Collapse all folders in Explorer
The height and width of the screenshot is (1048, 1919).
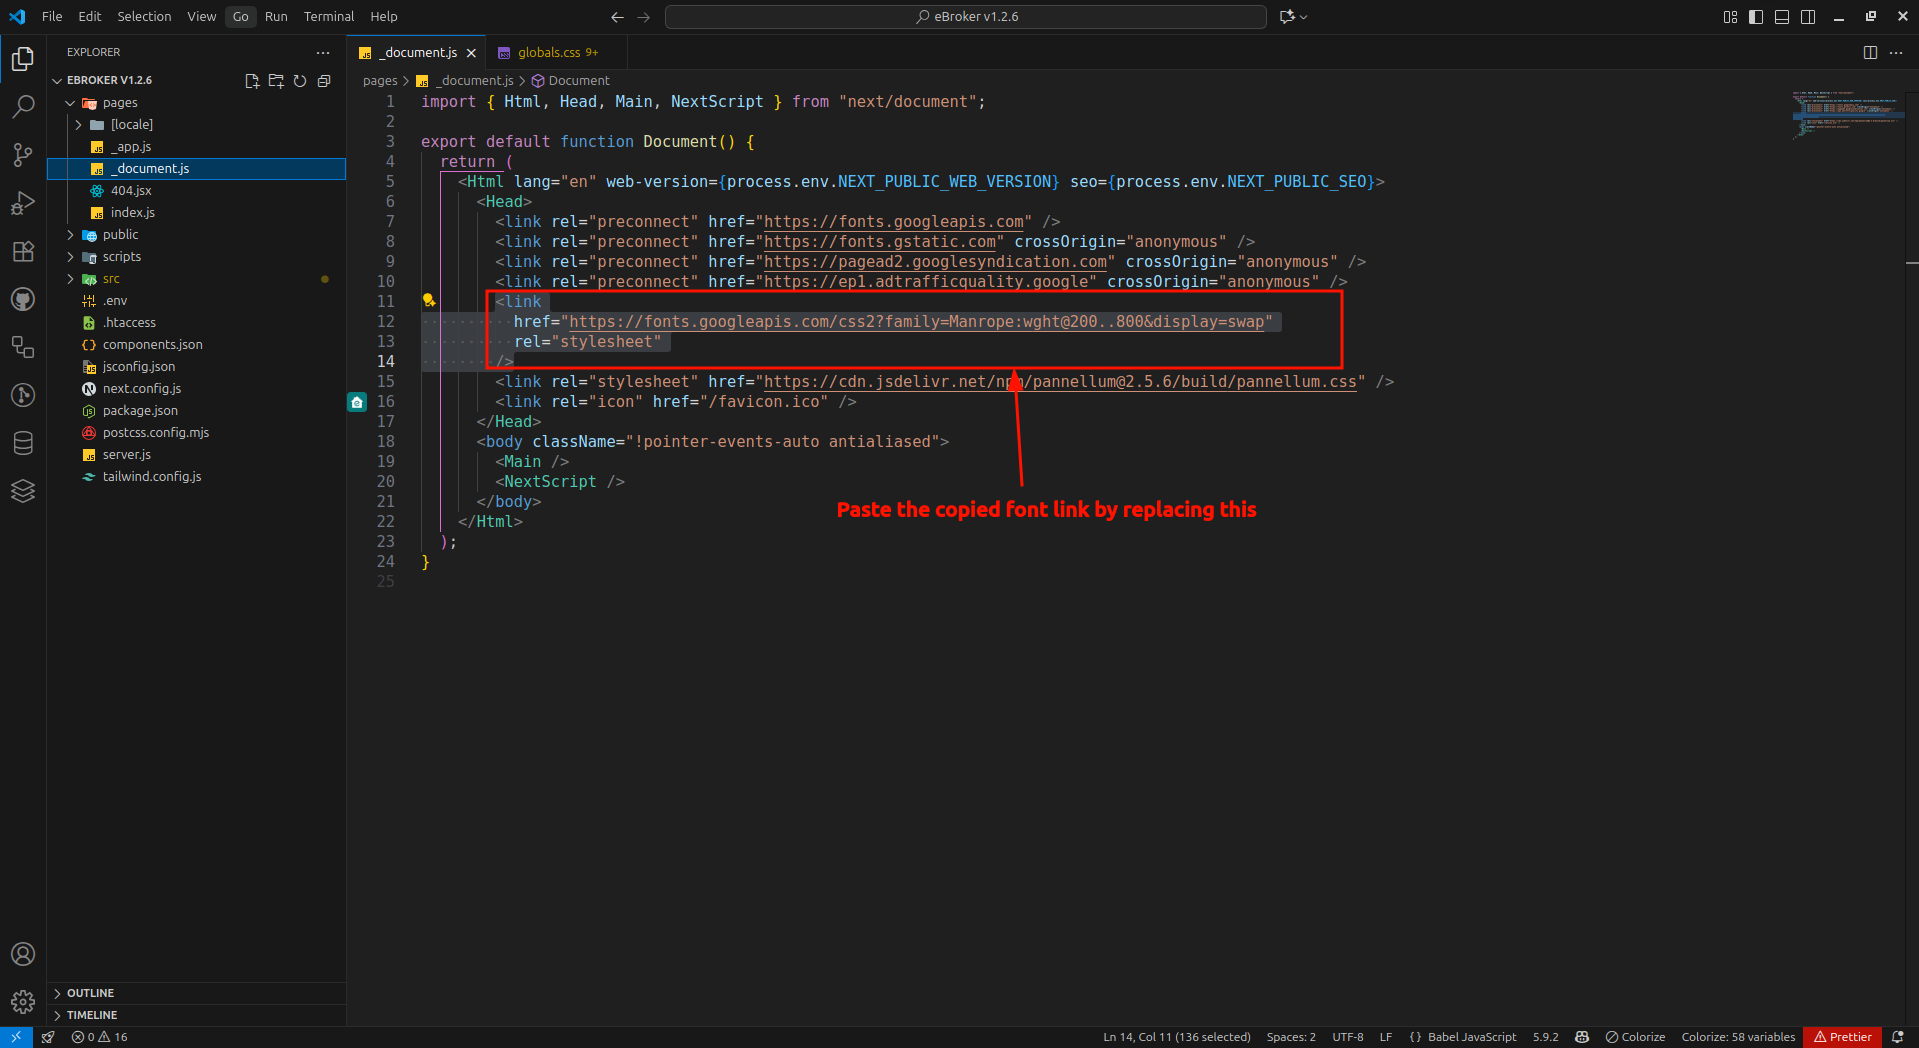tap(324, 81)
